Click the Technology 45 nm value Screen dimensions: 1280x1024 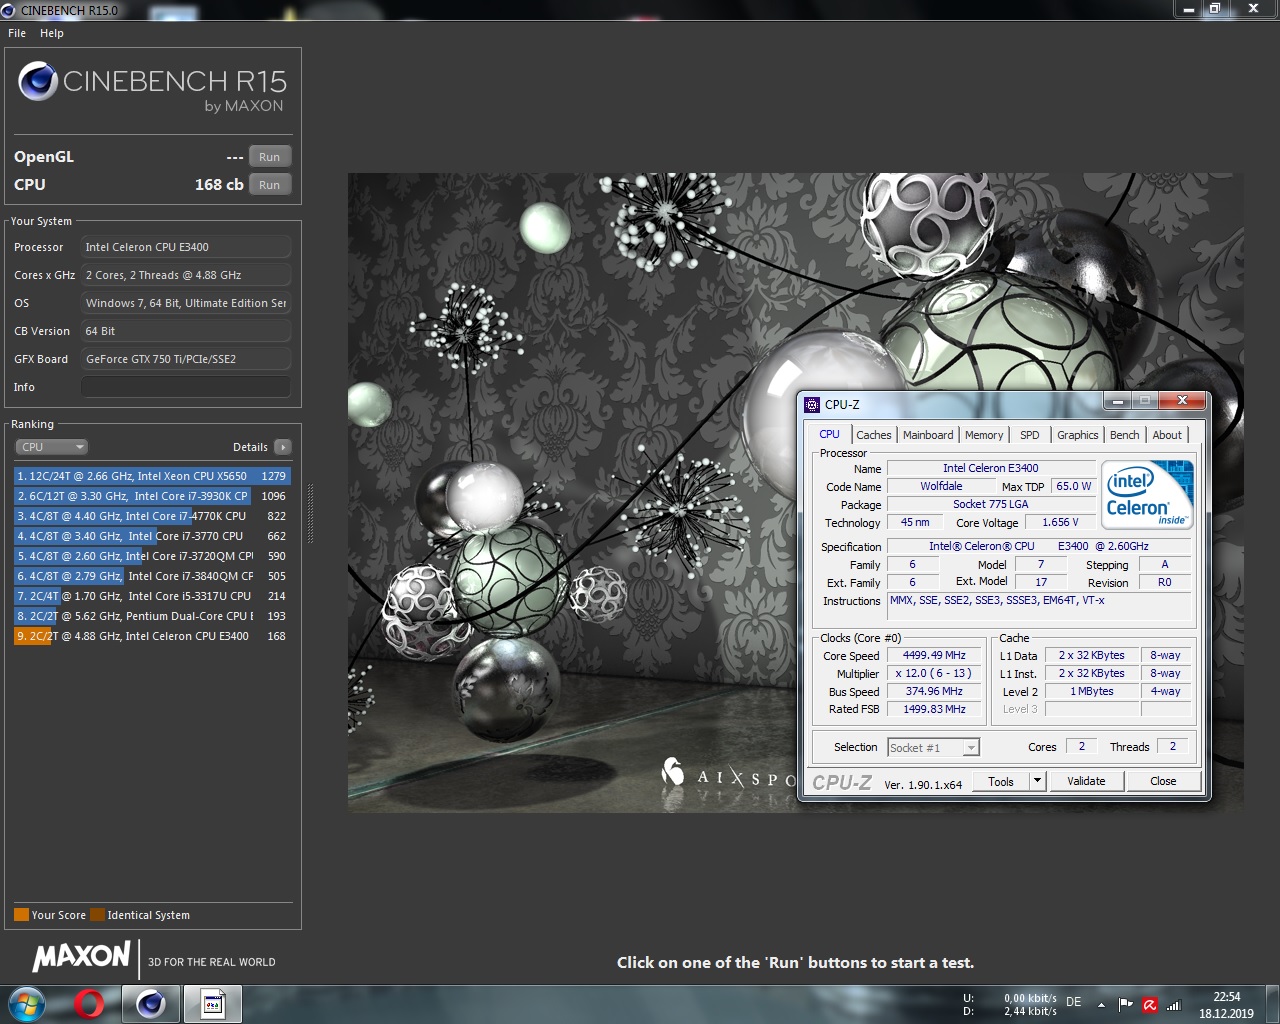coord(914,522)
